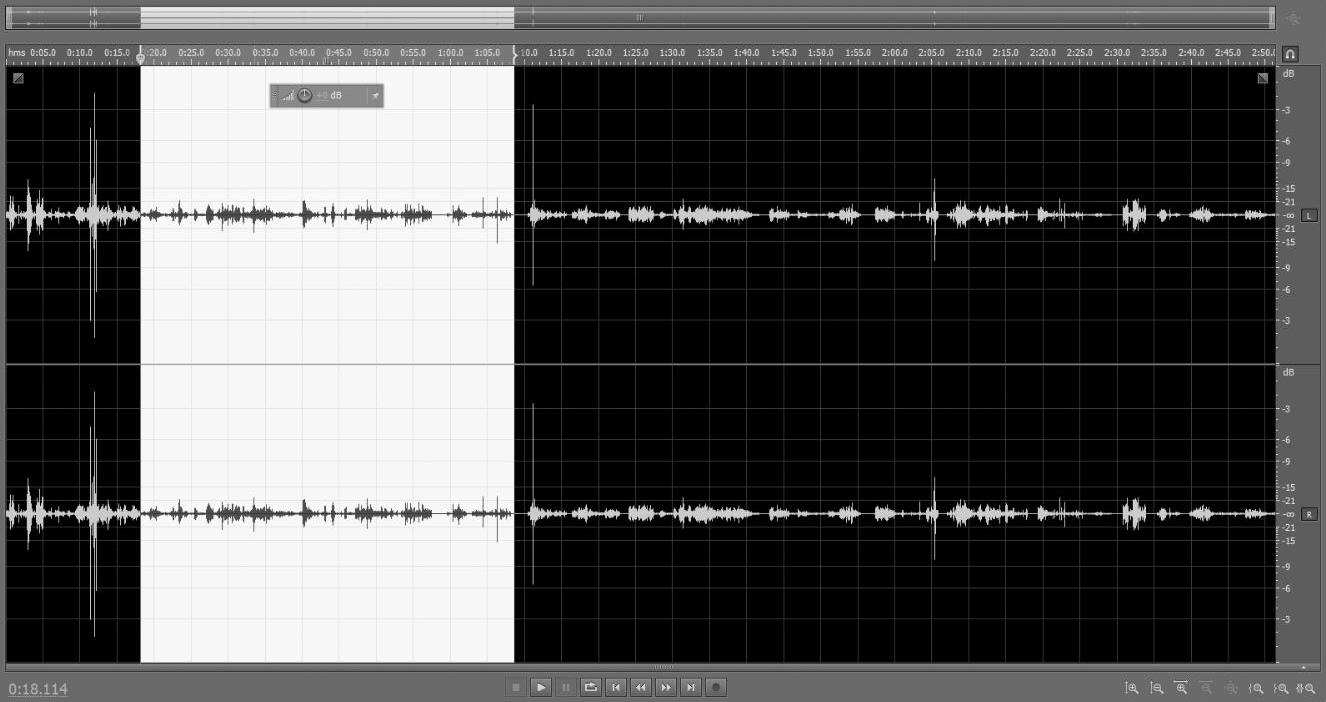Click 1:30.0 on the time ruler
Screen dimensions: 1326x702
point(672,52)
